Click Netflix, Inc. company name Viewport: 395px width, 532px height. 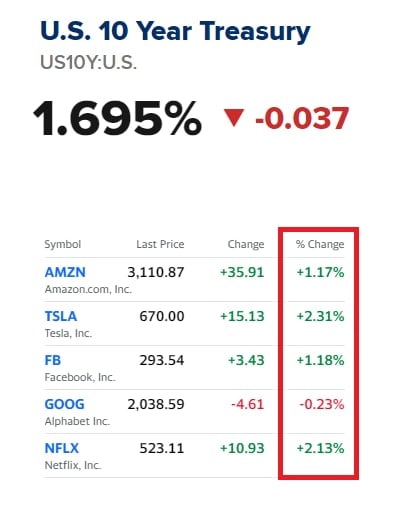(73, 465)
